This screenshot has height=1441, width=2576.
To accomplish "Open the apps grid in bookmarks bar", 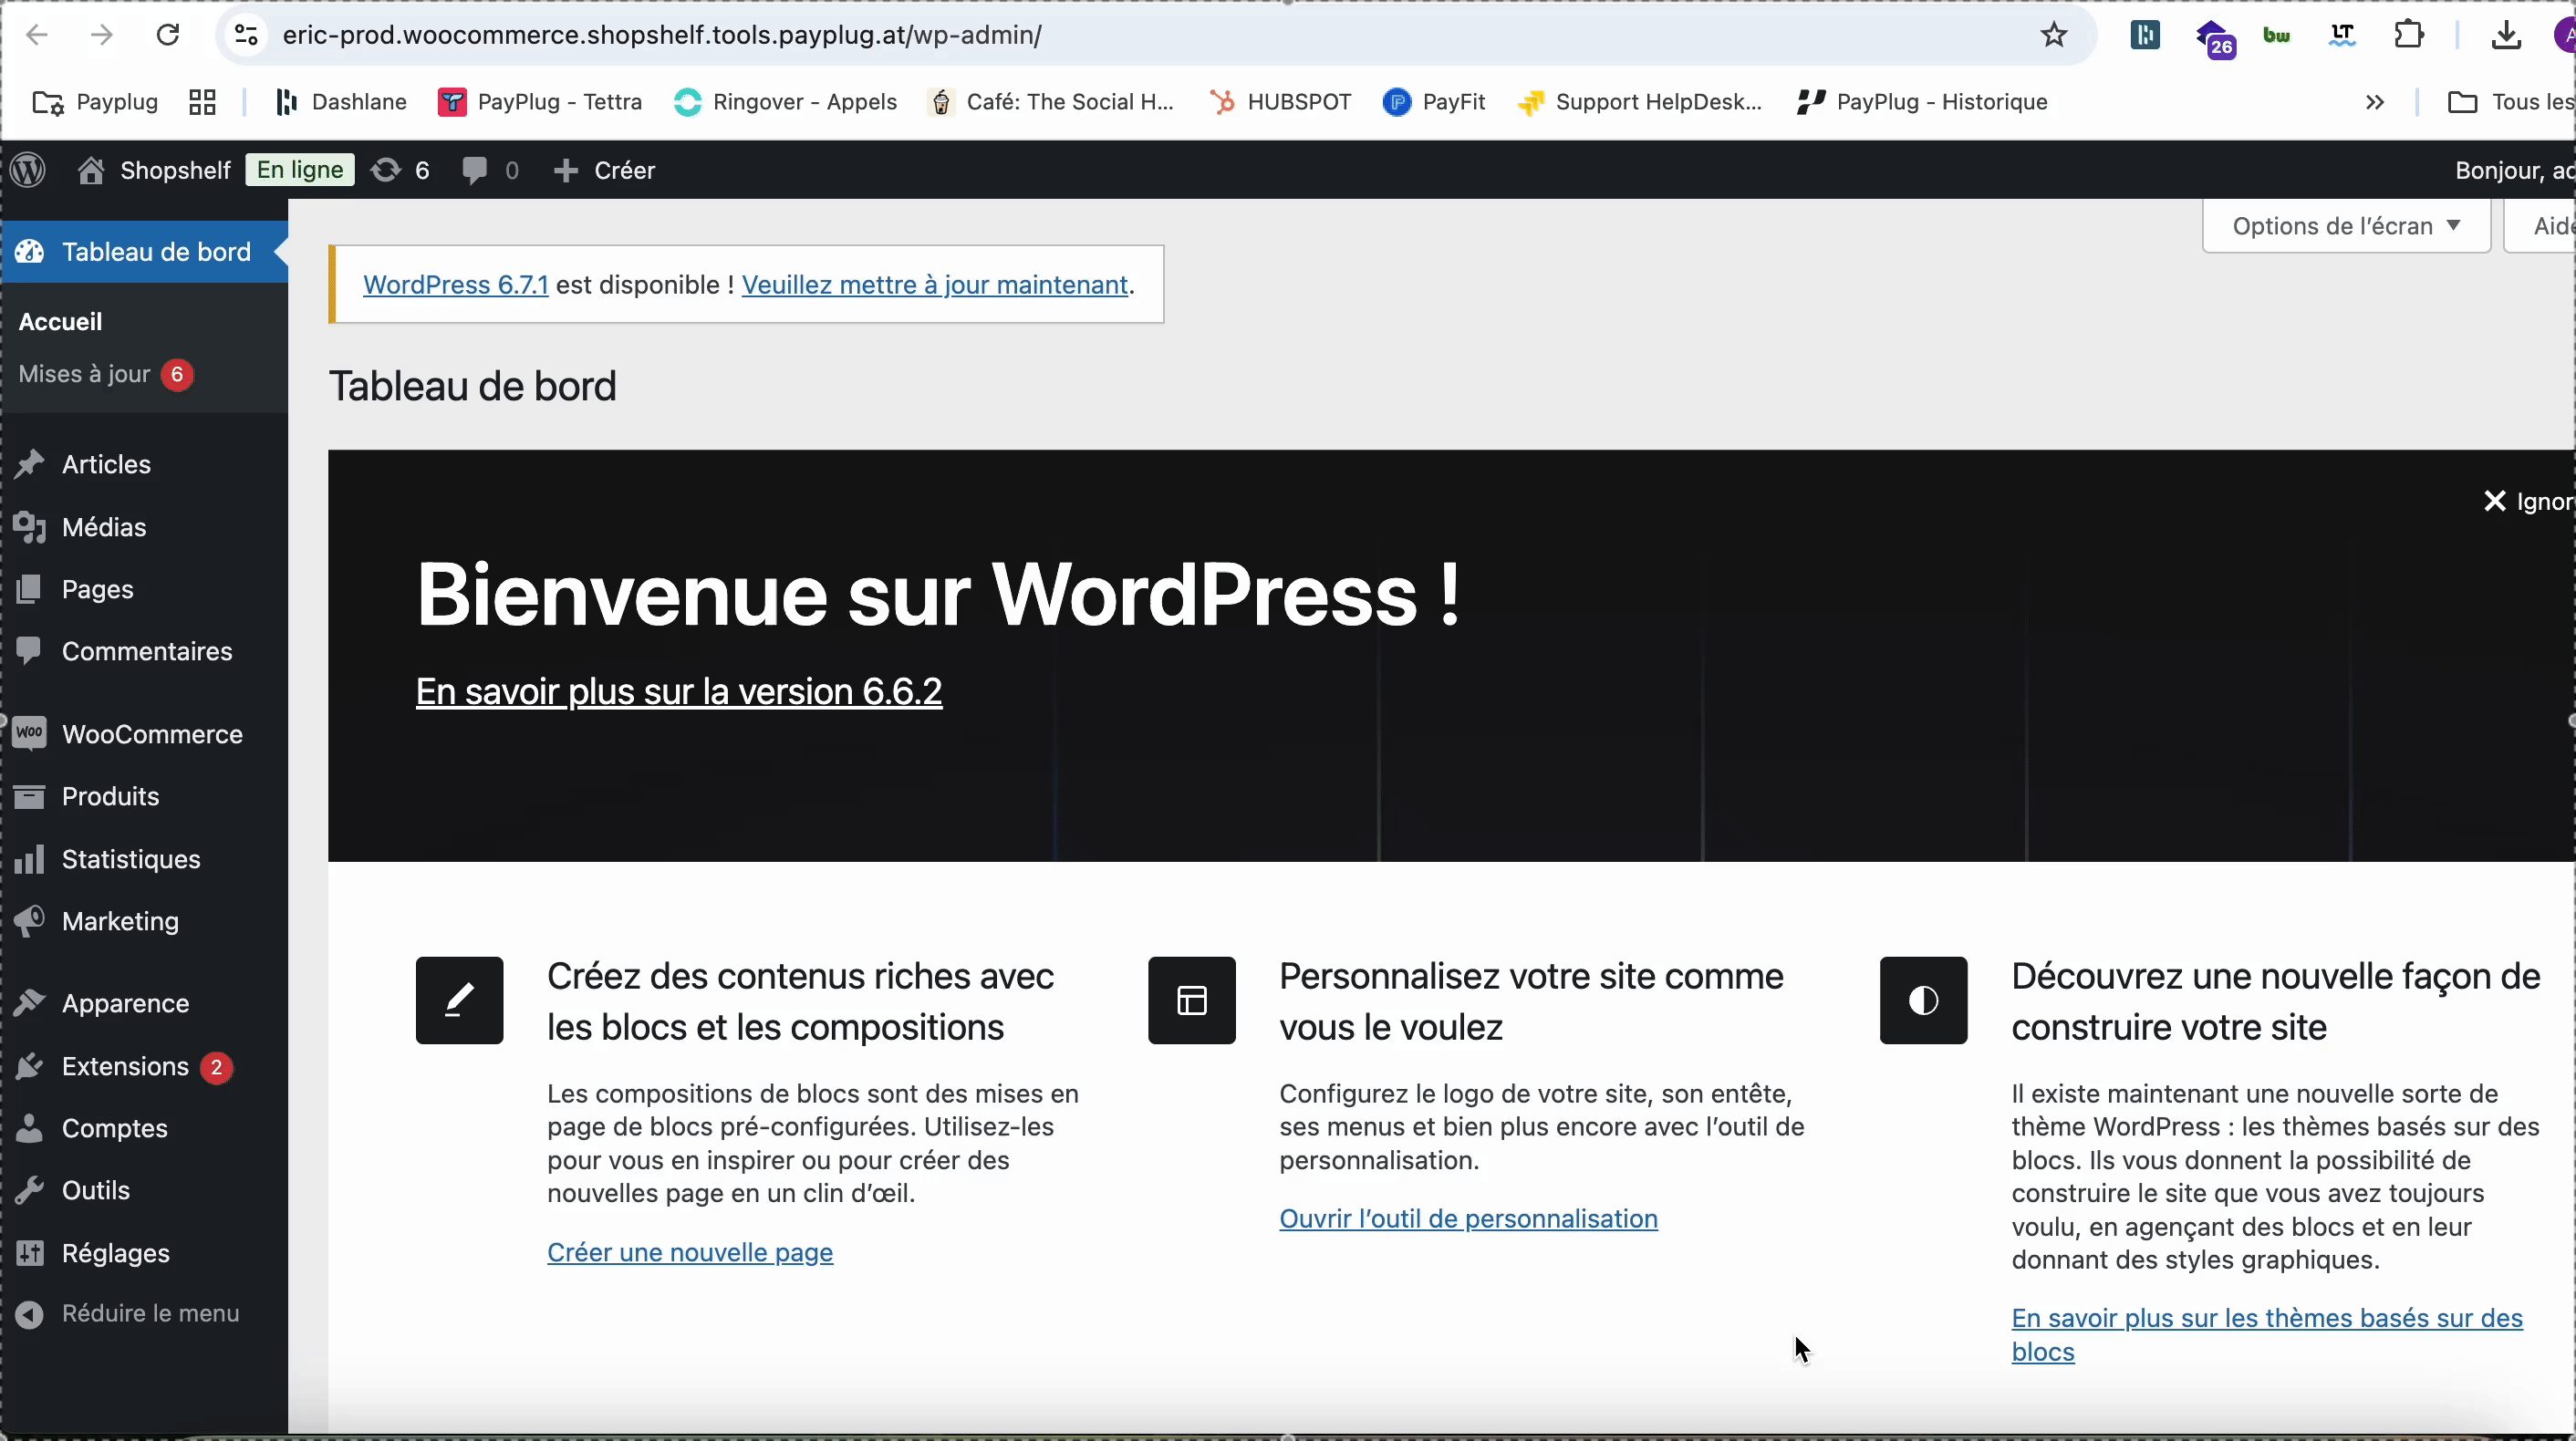I will click(203, 102).
